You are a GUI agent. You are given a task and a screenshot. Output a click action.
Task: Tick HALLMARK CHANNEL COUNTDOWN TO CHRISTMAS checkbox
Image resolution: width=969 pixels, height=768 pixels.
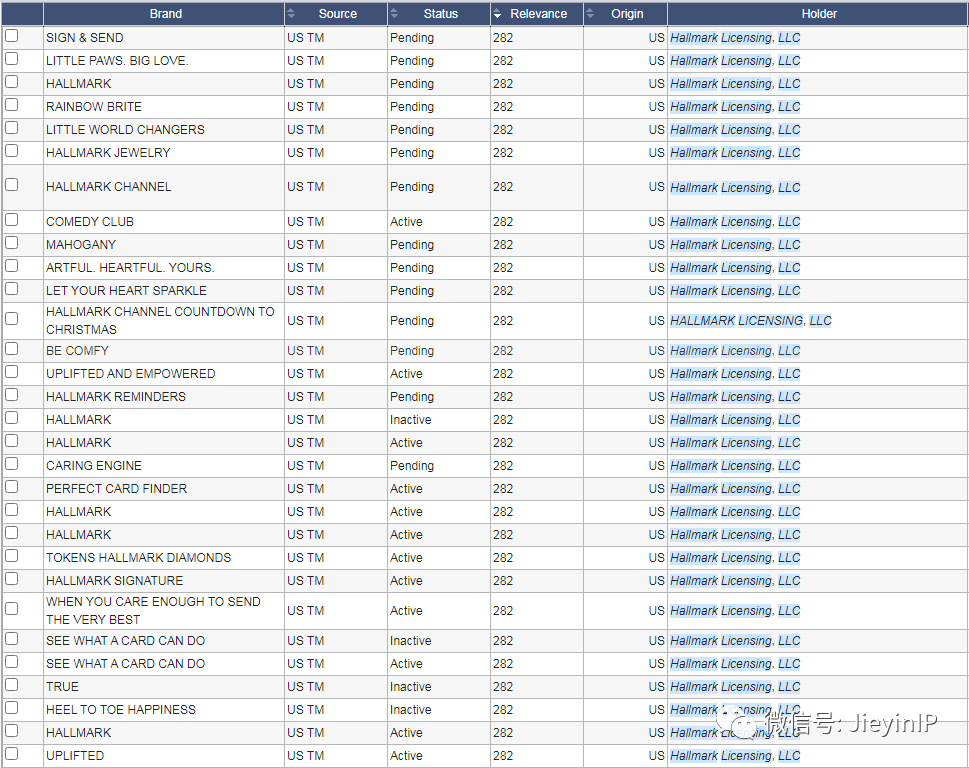tap(12, 318)
